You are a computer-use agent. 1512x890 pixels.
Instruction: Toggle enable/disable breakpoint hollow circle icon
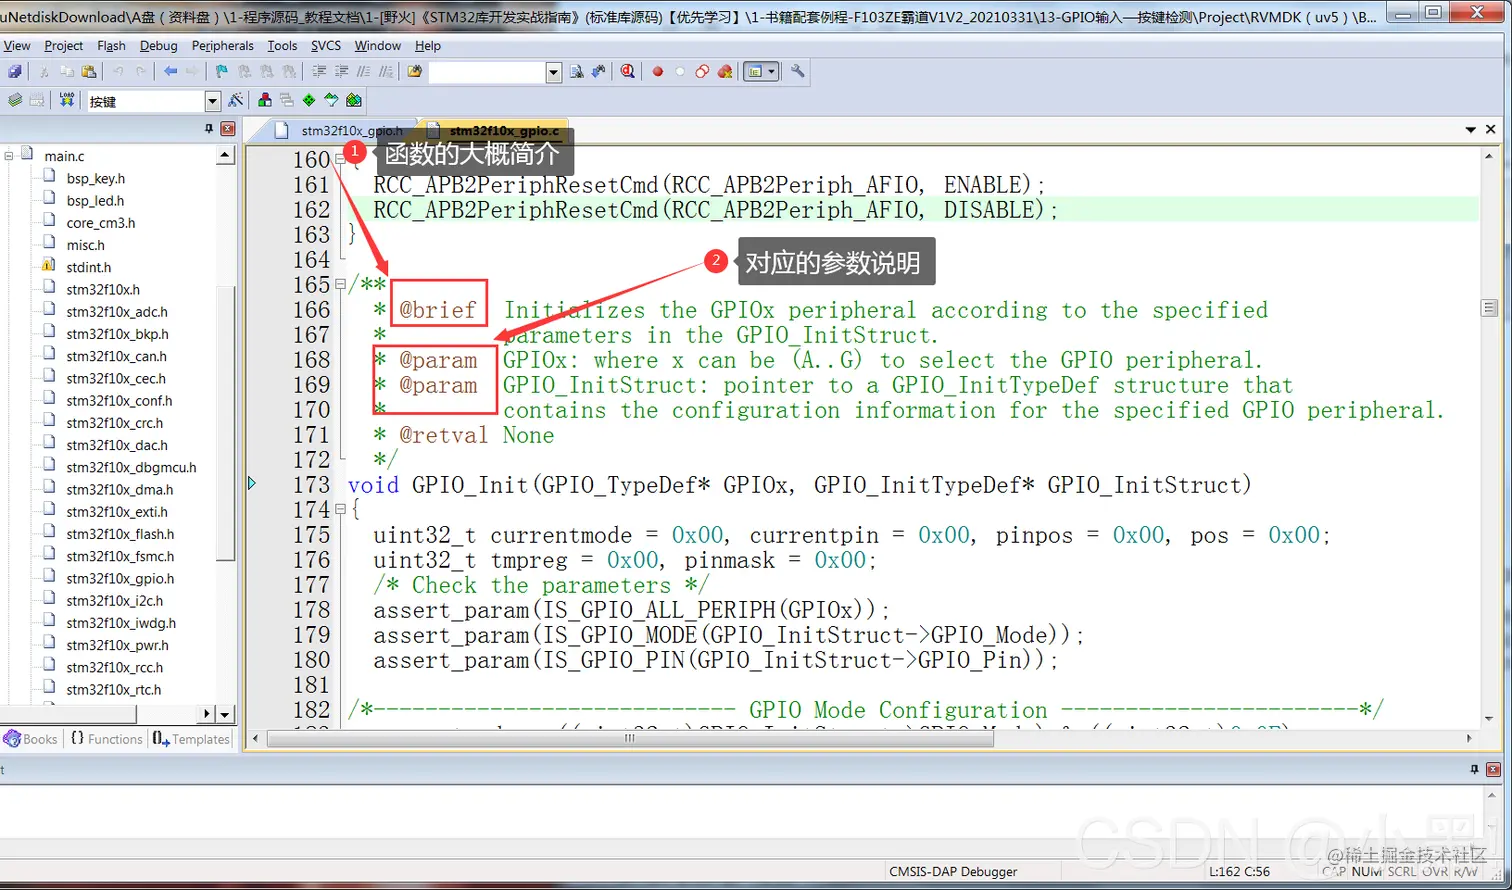click(x=680, y=71)
